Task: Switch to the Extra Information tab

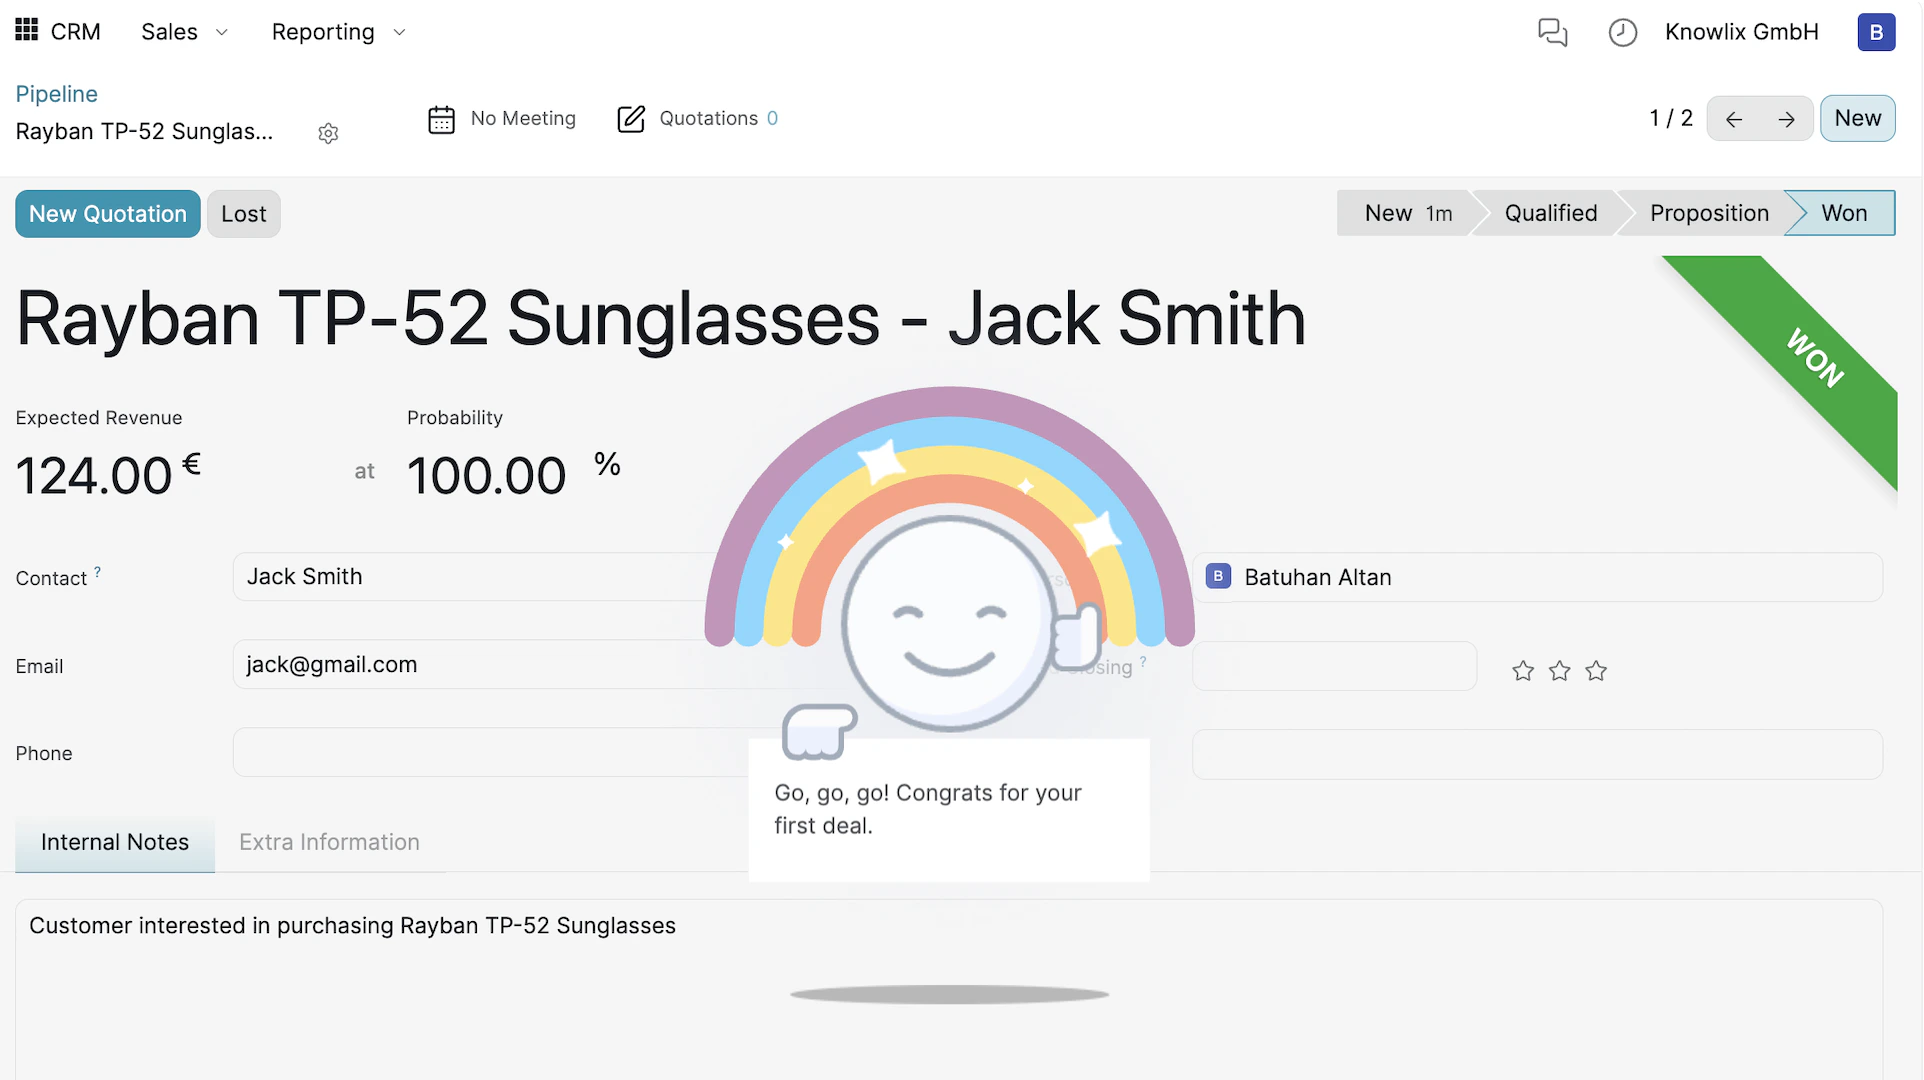Action: tap(329, 842)
